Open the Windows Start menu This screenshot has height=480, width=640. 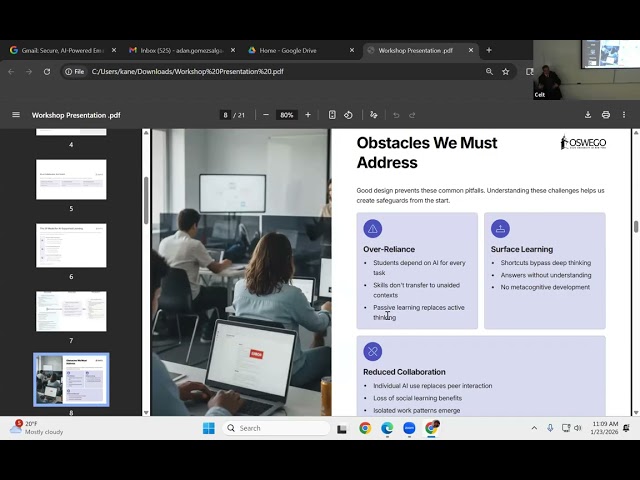[x=209, y=428]
